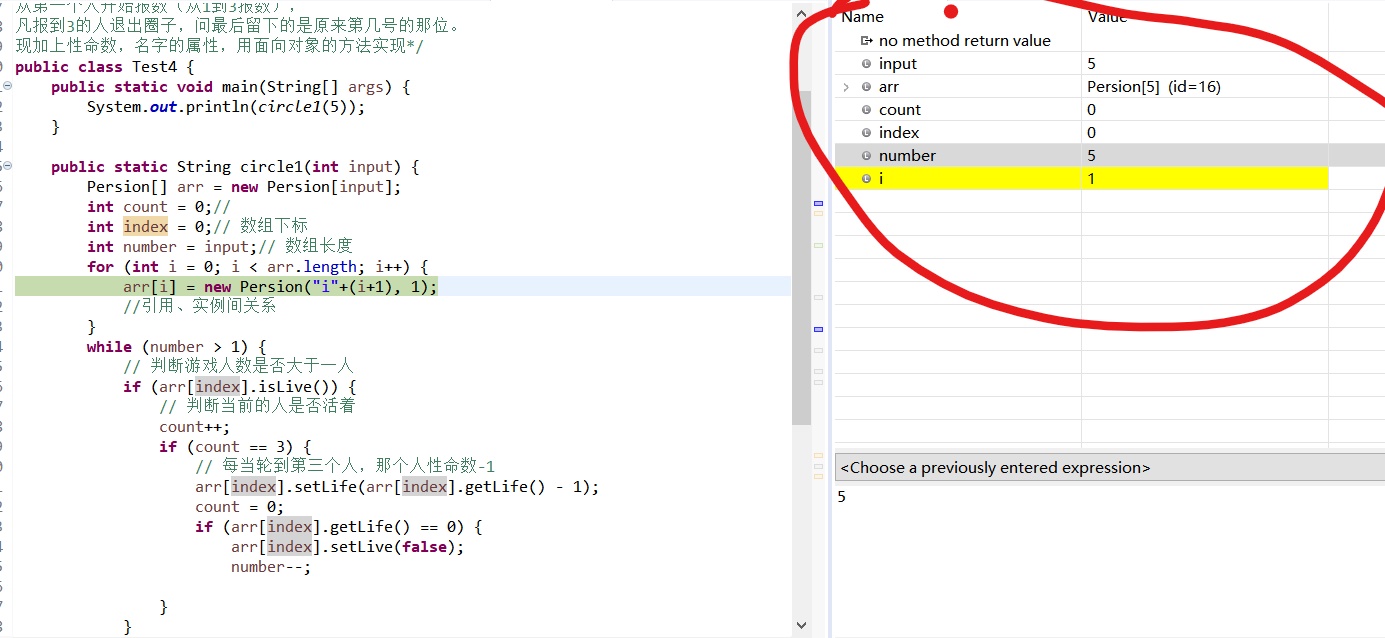Open the previously entered expression dropdown
1385x638 pixels.
click(1110, 467)
